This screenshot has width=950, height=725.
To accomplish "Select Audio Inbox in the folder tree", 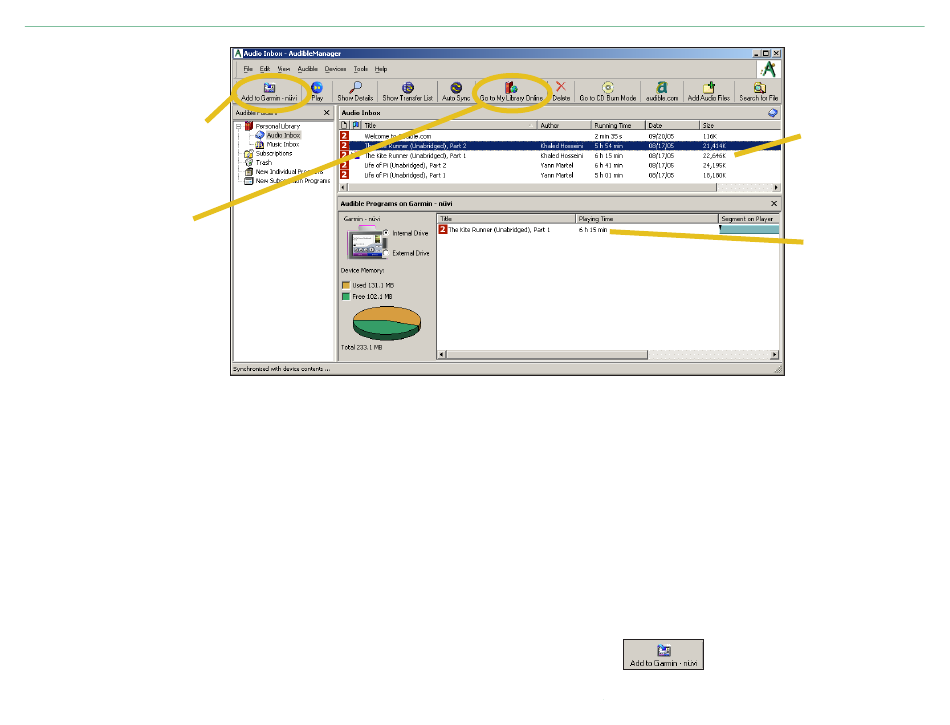I will tap(283, 136).
